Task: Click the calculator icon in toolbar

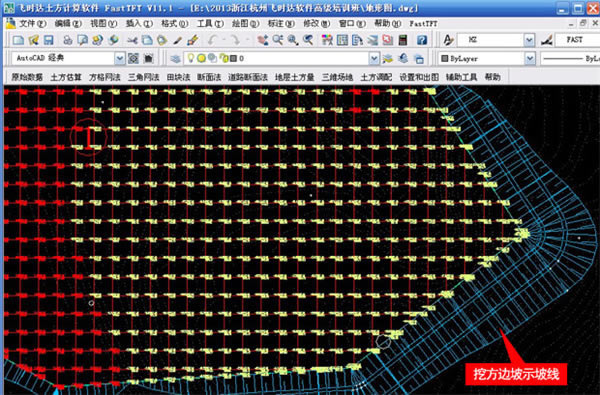Action: [403, 40]
